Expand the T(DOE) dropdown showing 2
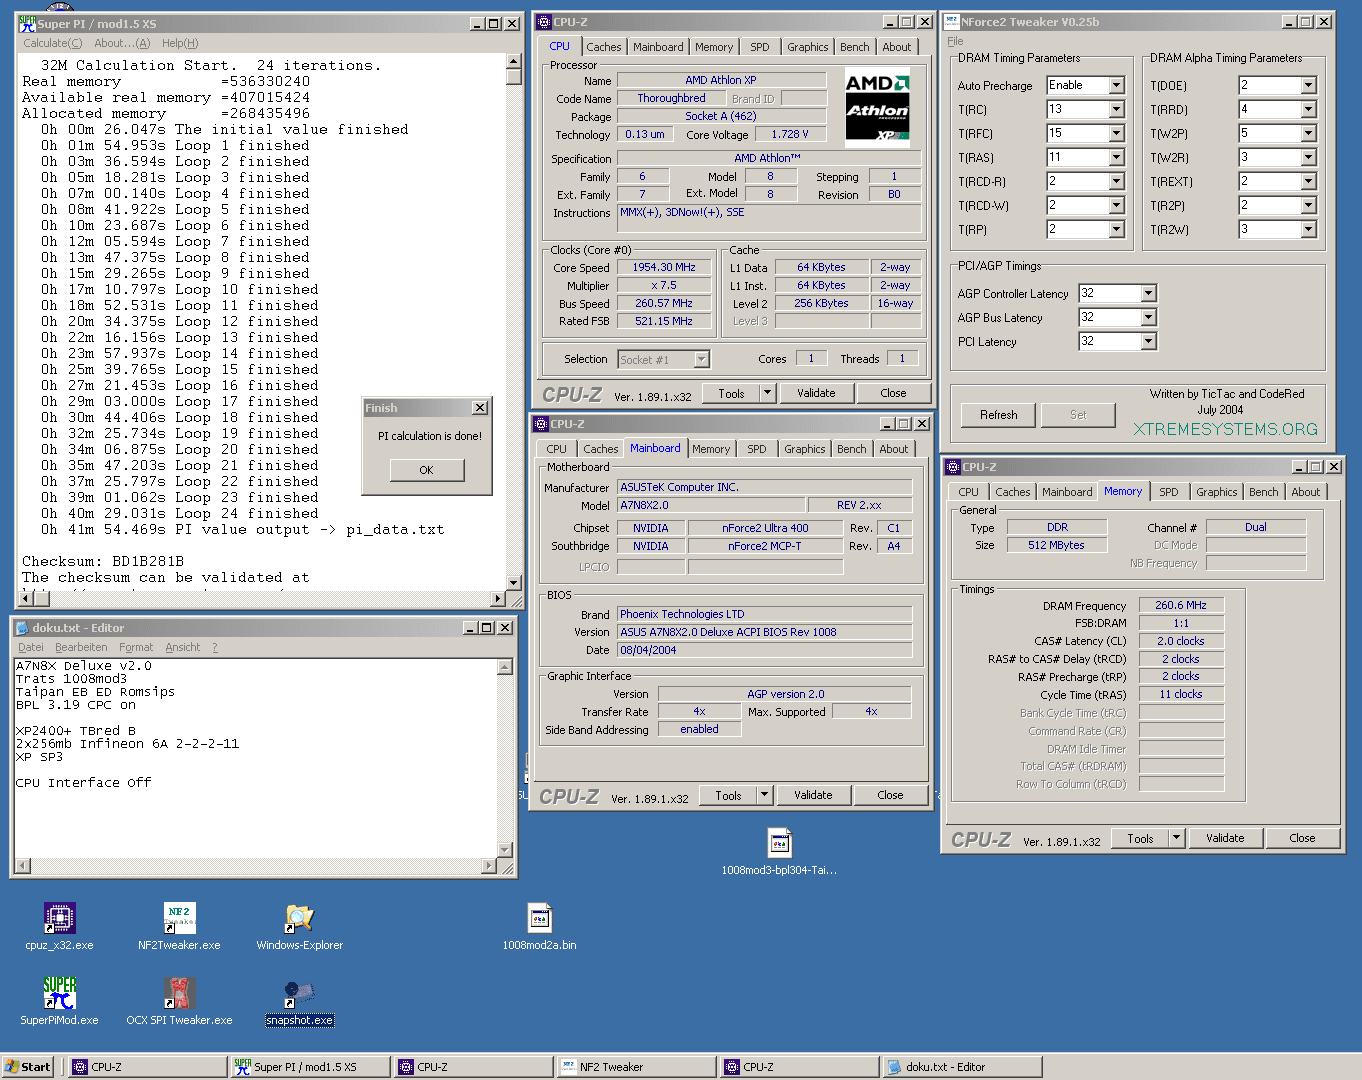Viewport: 1362px width, 1080px height. 1309,85
